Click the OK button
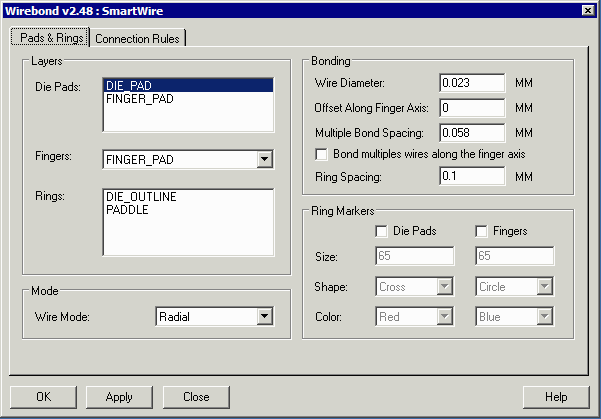 [x=43, y=397]
